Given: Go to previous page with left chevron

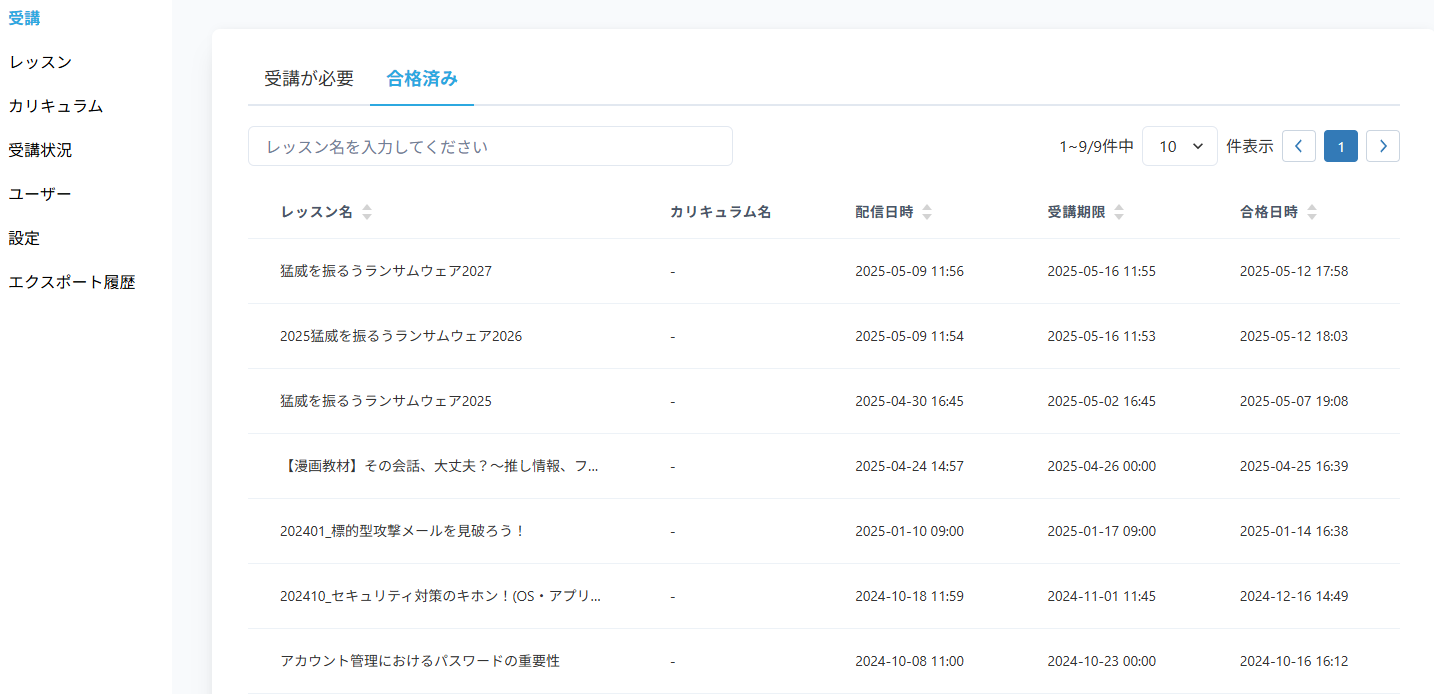Looking at the screenshot, I should pyautogui.click(x=1298, y=146).
